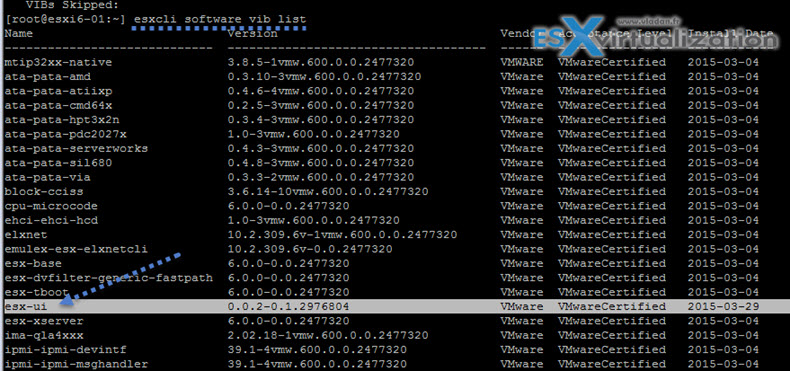
Task: Select the esx-base package name
Action: (33, 264)
